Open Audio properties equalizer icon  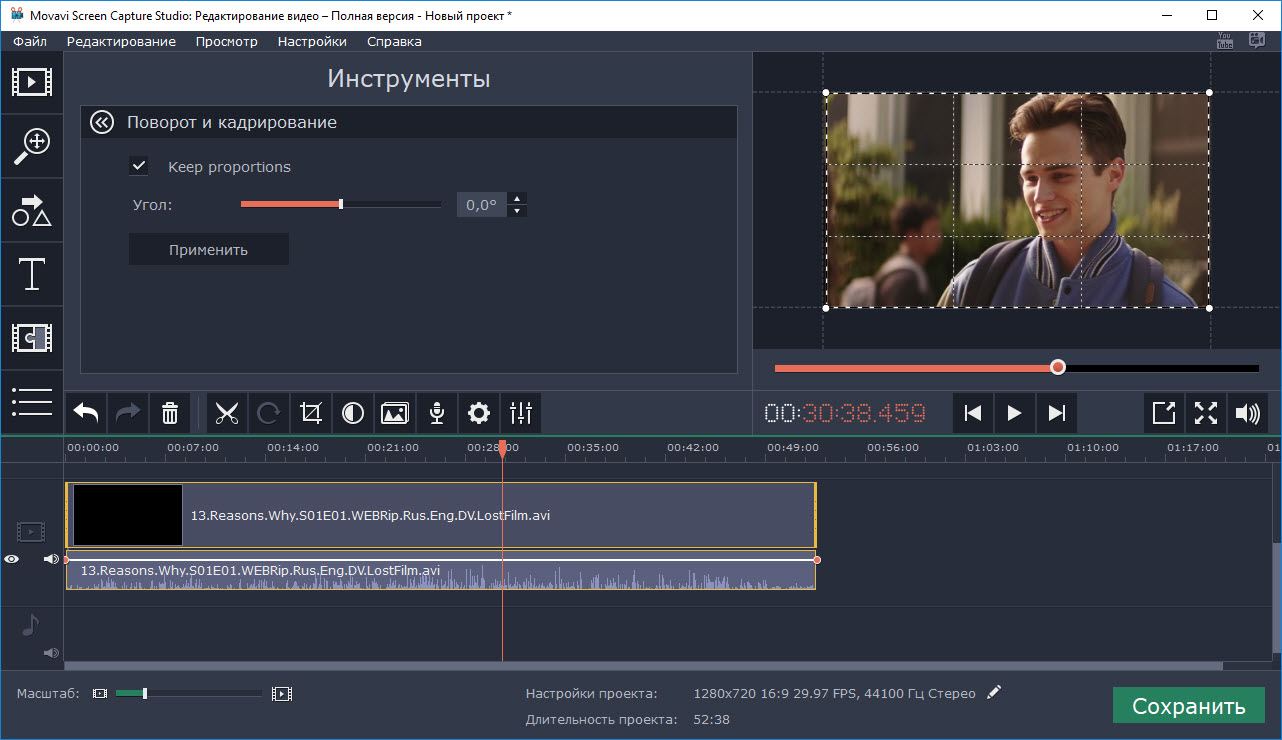point(521,413)
